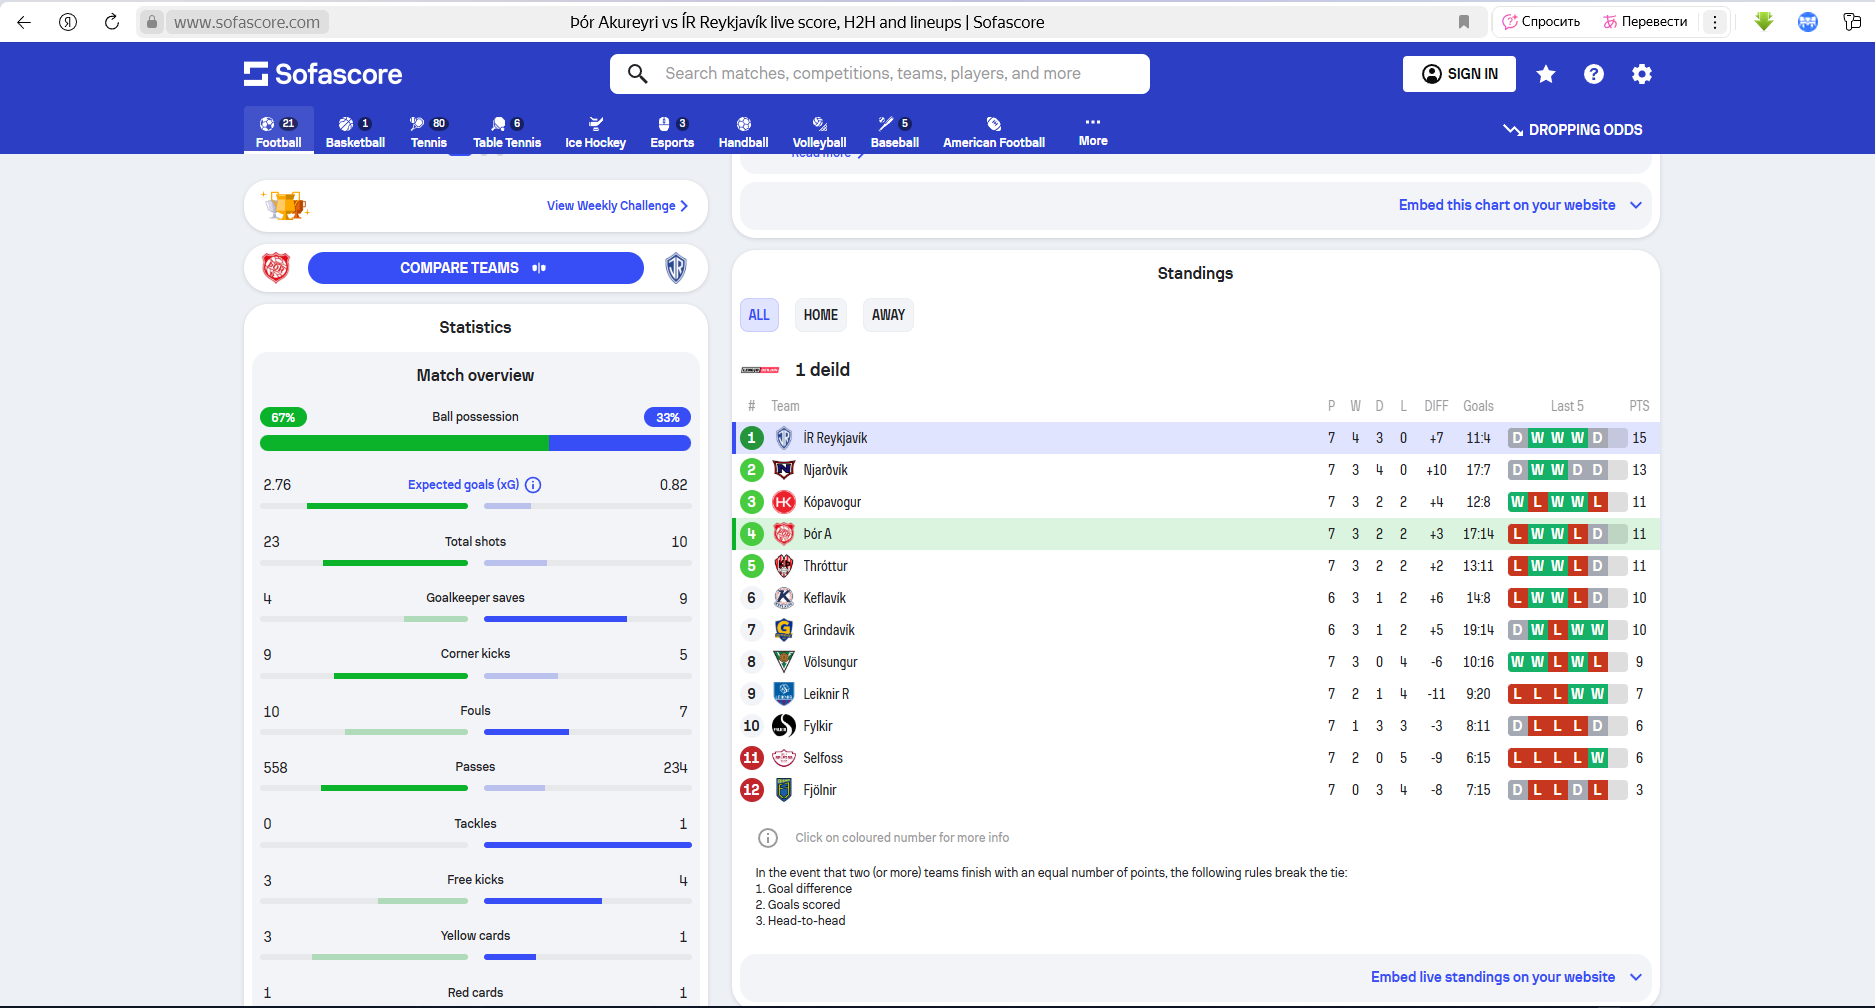Click position 1 green circle for ÍR Reykjavík
This screenshot has width=1875, height=1008.
coord(752,438)
